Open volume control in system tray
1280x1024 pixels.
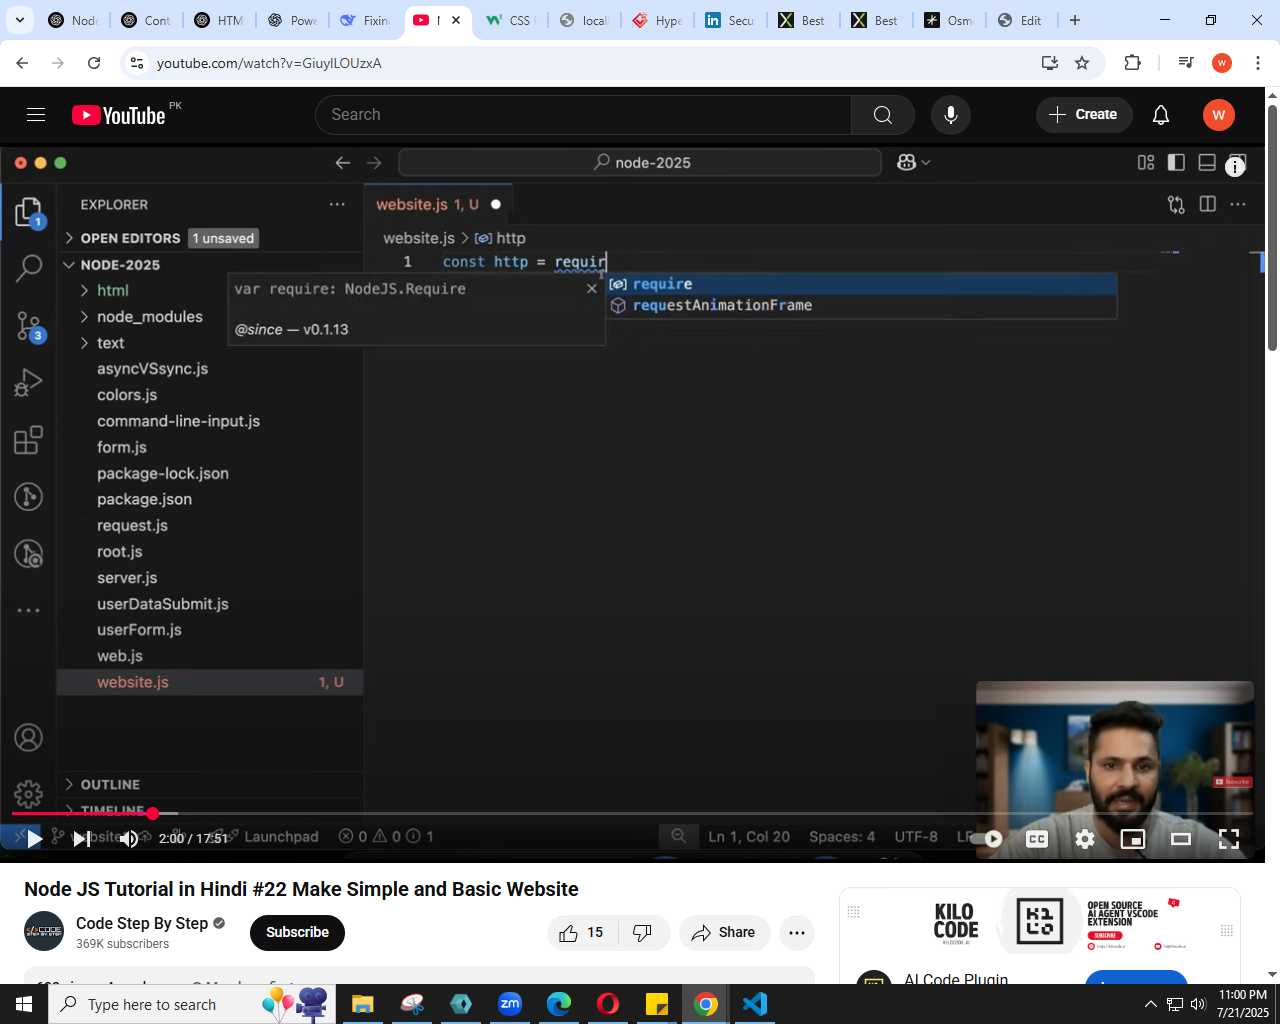coord(1198,1004)
